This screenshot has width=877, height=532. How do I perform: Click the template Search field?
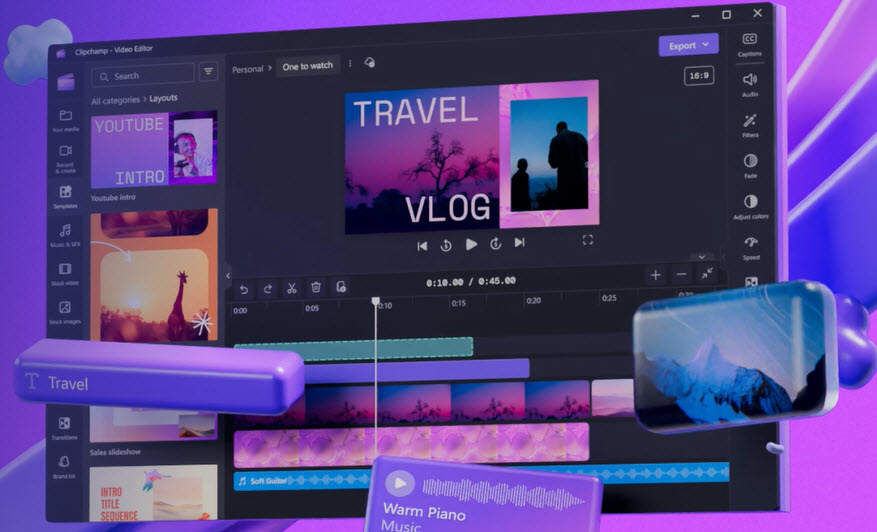point(143,75)
